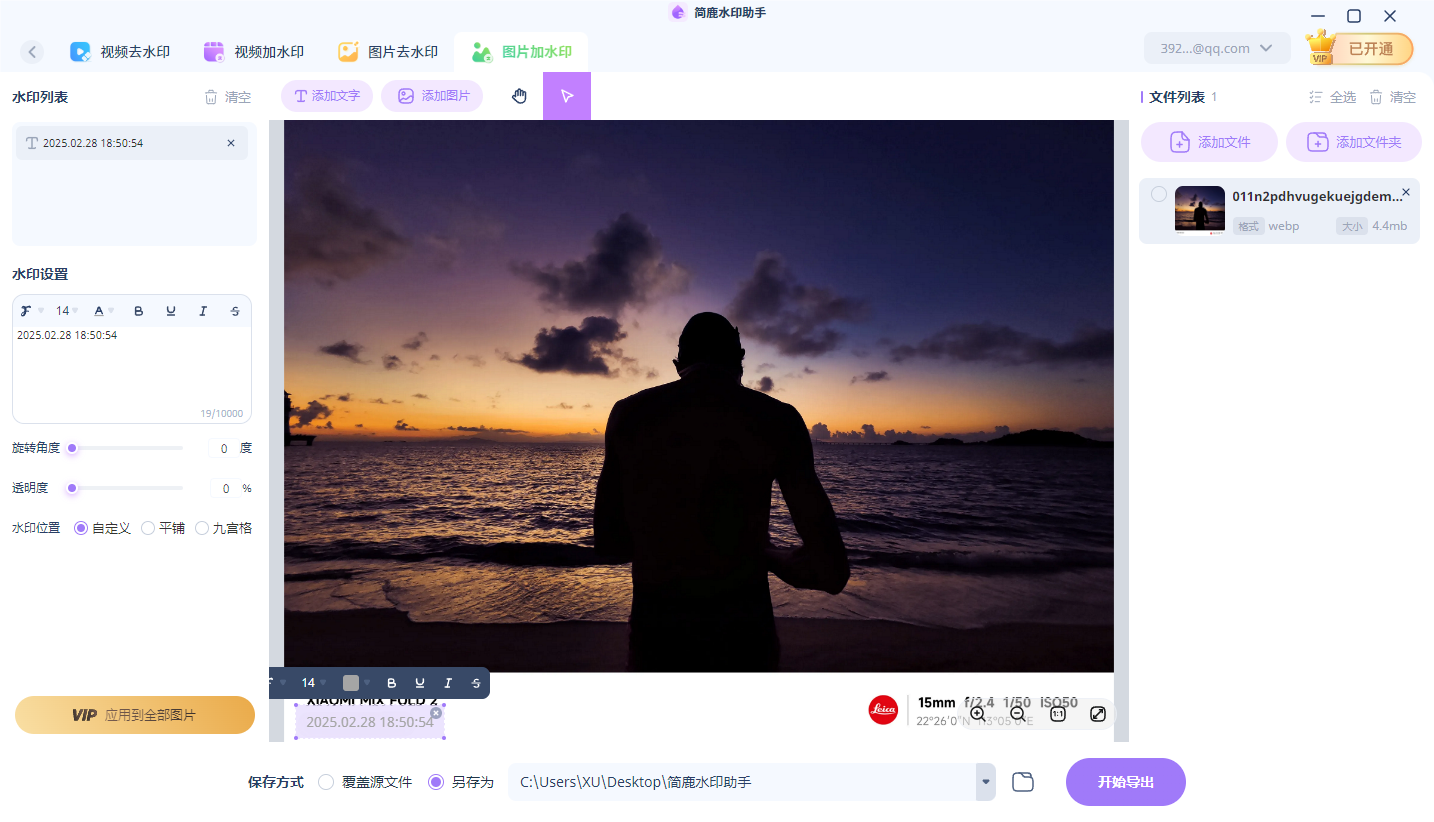
Task: Toggle underline formatting in watermark settings
Action: [x=171, y=311]
